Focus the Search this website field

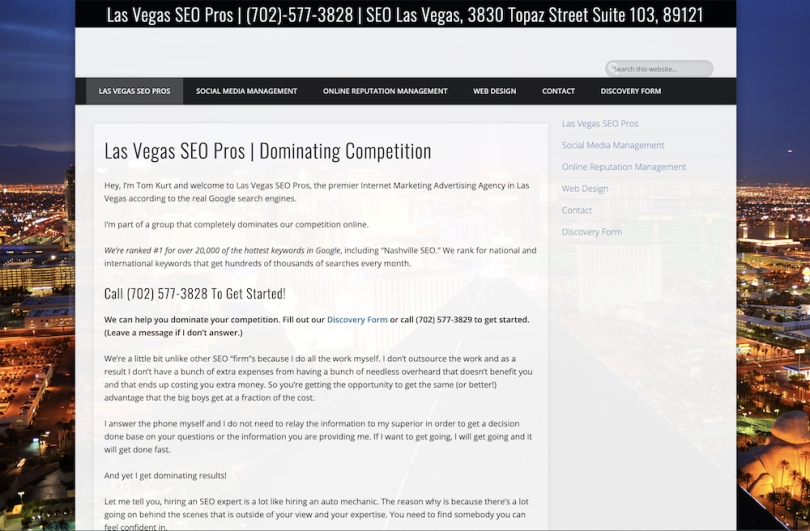(x=659, y=69)
